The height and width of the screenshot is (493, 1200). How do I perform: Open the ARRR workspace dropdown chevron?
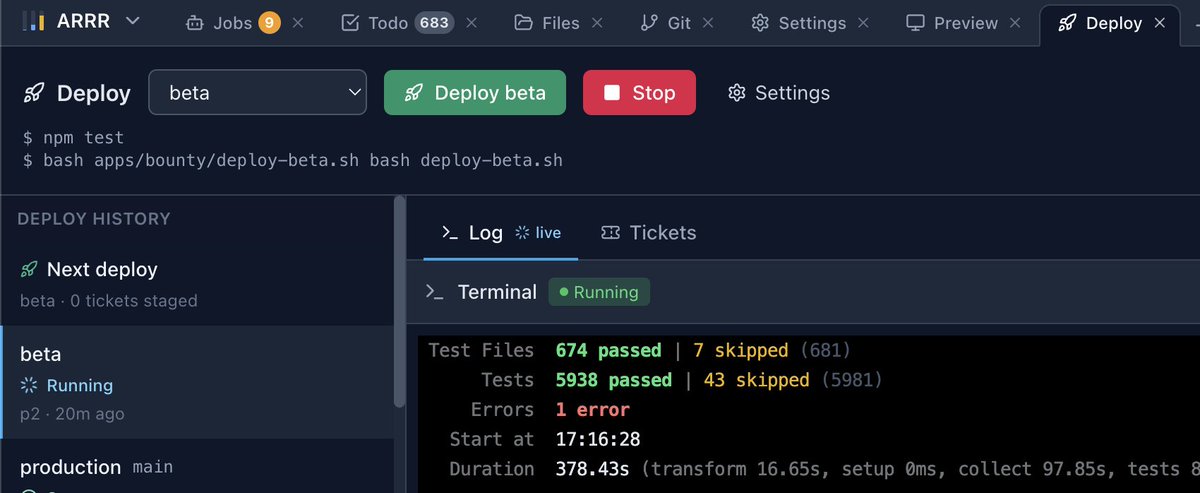click(x=133, y=21)
